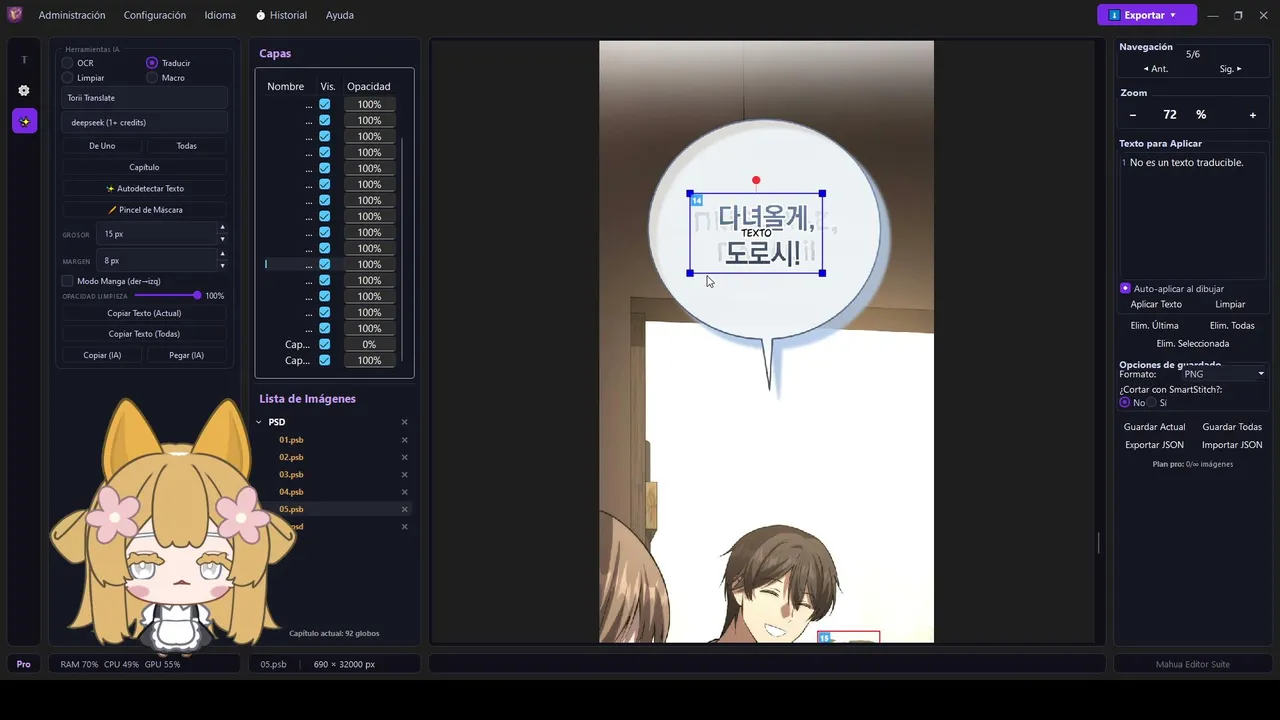Screen dimensions: 1280x720
Task: Click the bubble number 14 badge on the canvas
Action: 697,201
